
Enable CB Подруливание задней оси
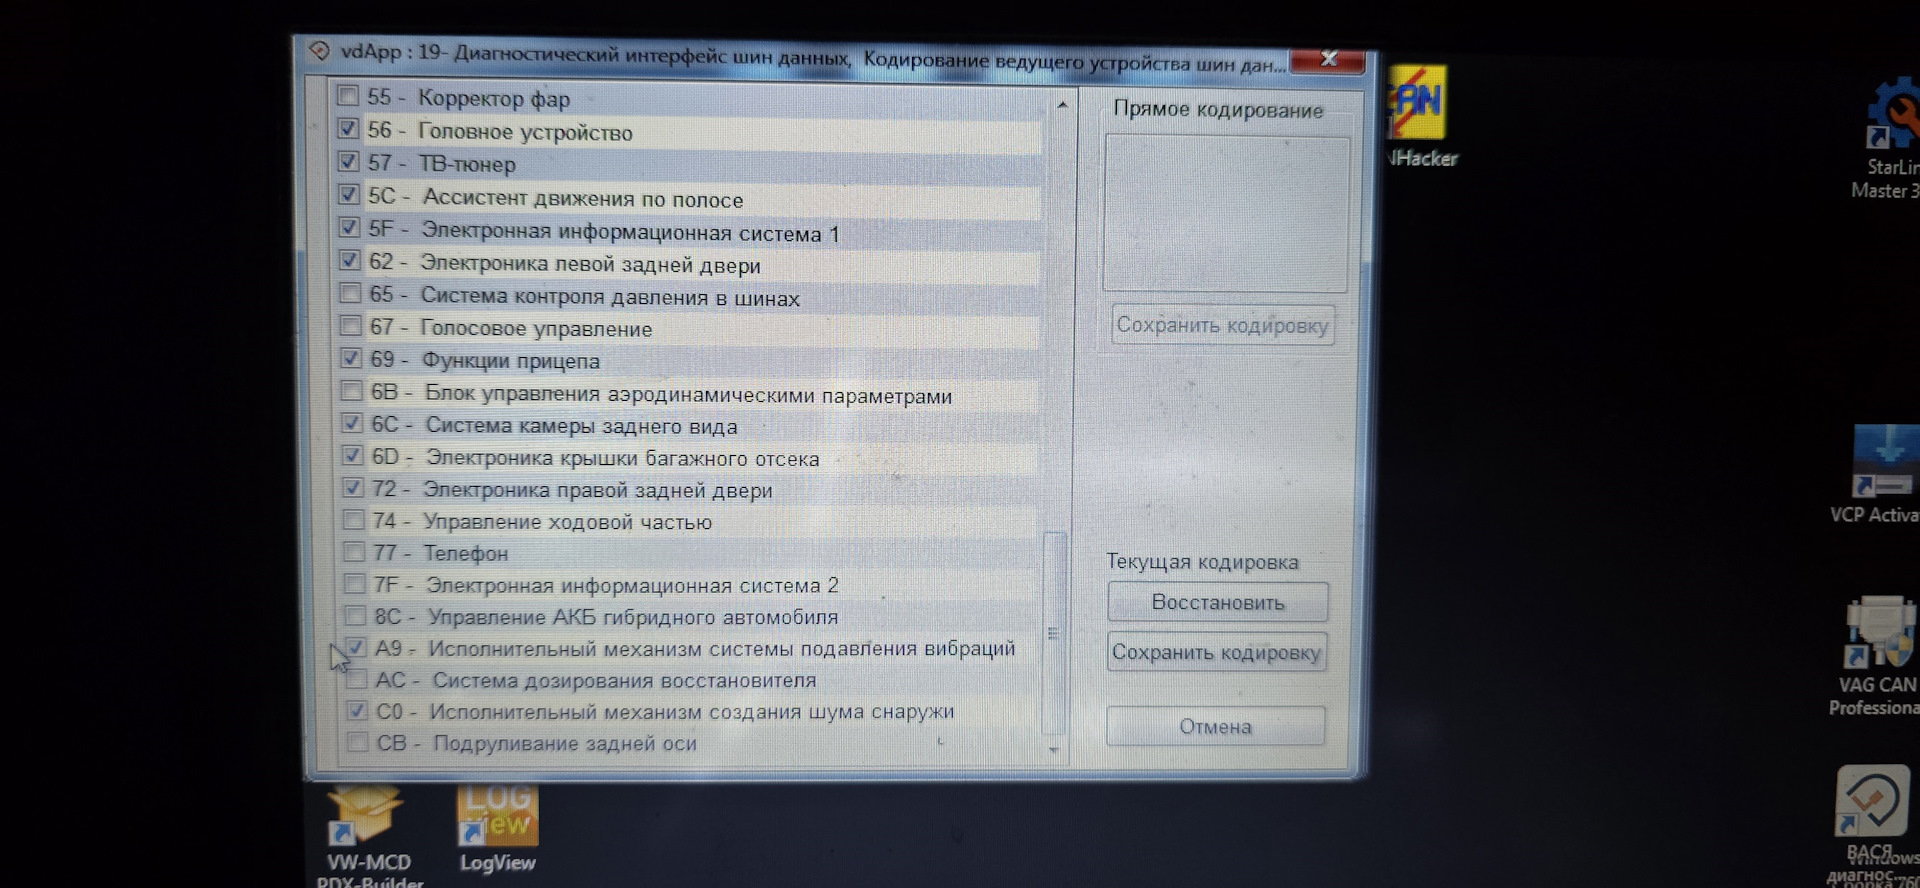tap(357, 742)
